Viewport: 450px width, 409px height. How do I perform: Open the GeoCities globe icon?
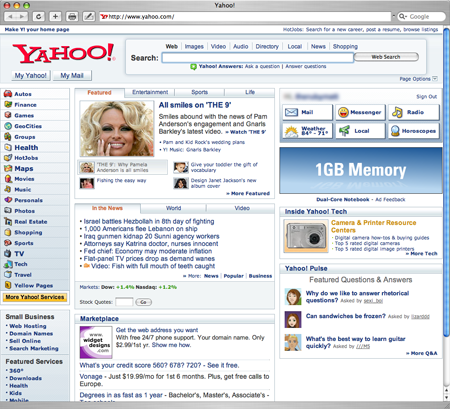point(8,126)
